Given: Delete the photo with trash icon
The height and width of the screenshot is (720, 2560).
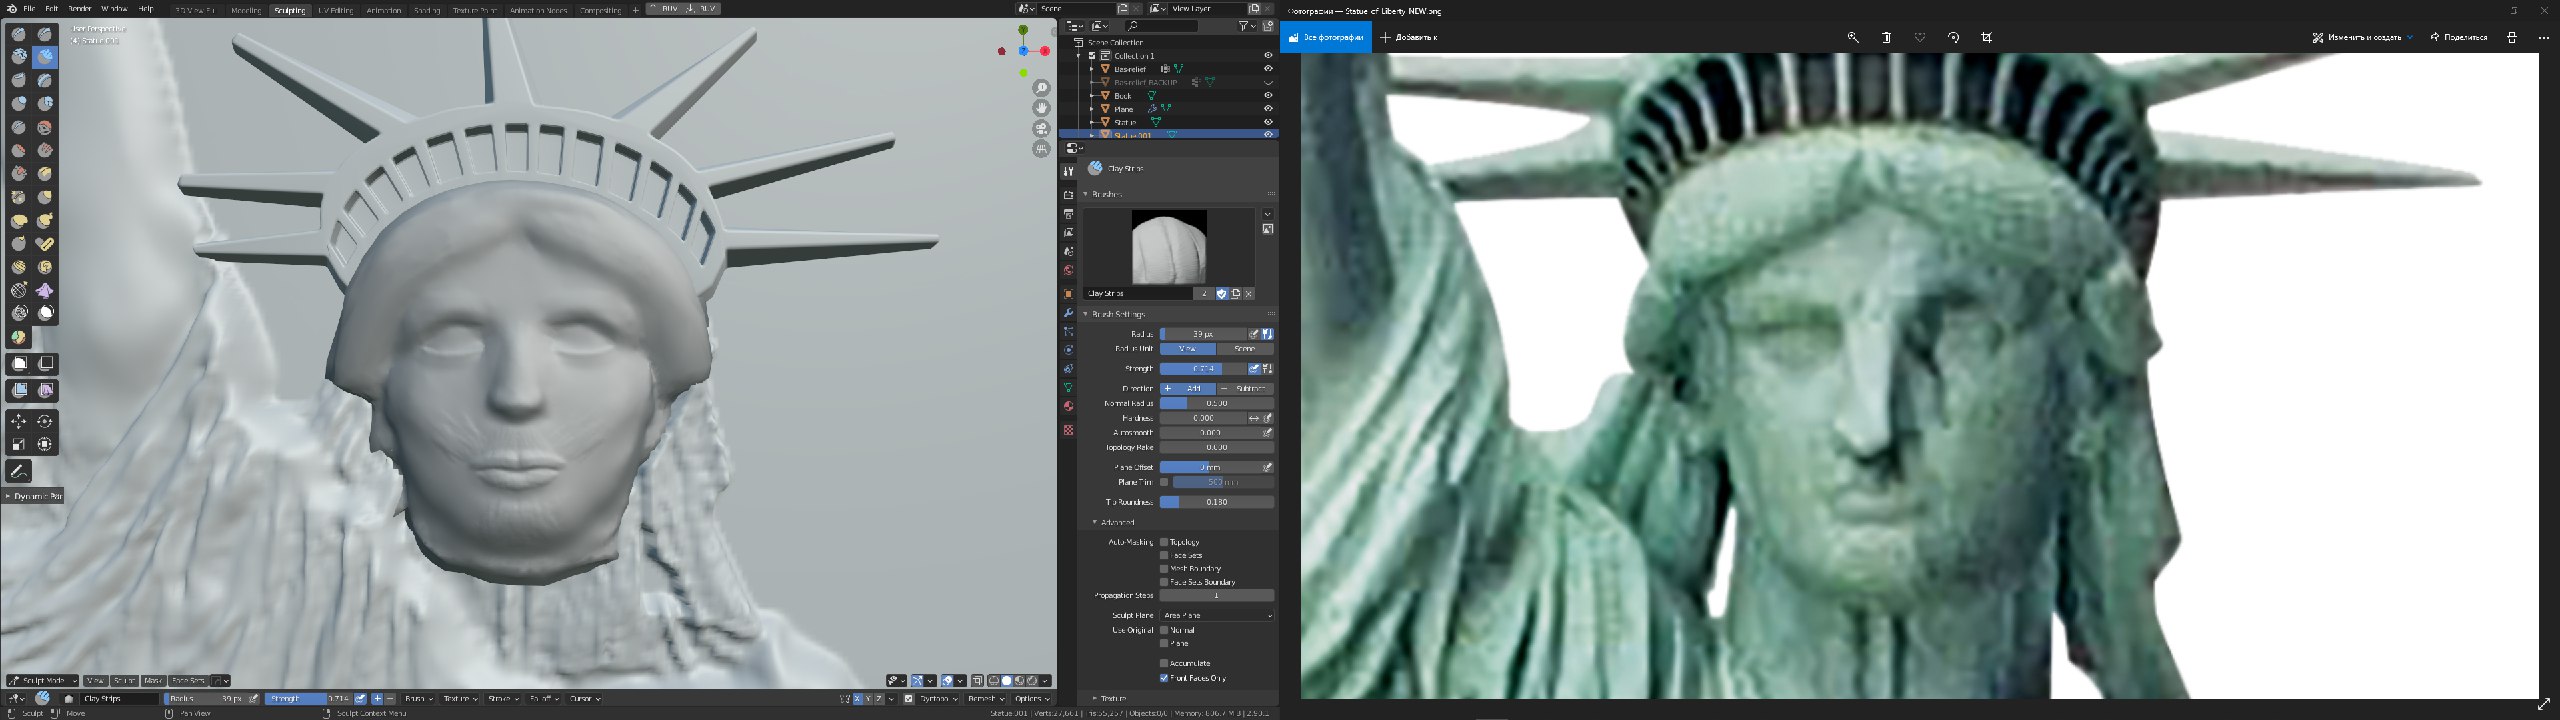Looking at the screenshot, I should coord(1886,37).
